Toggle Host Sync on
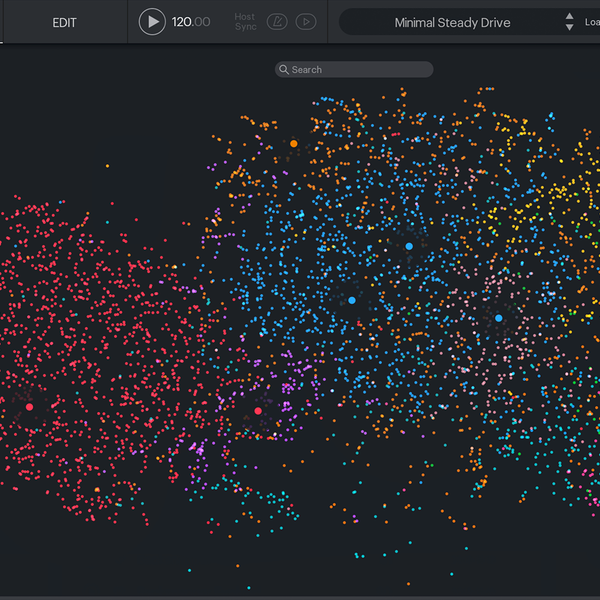Viewport: 600px width, 600px height. point(245,22)
